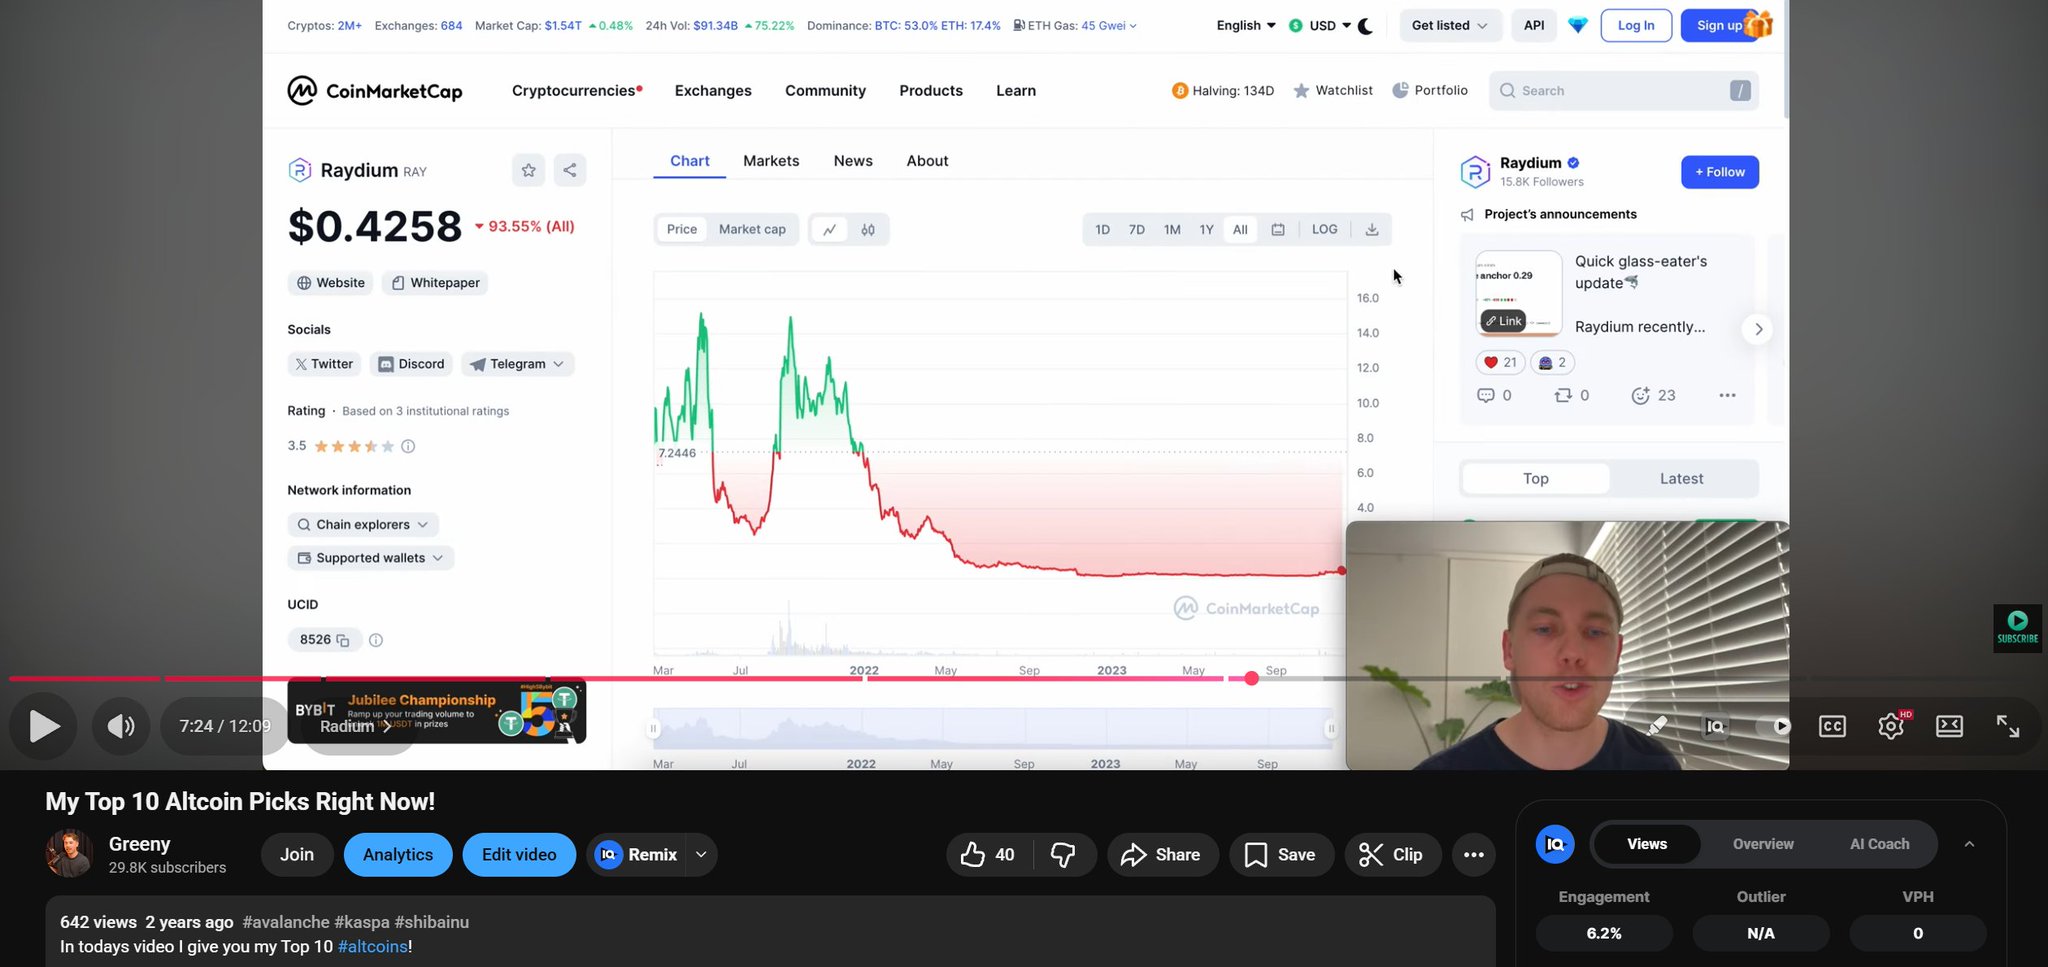2048x967 pixels.
Task: Open the English language dropdown
Action: click(x=1246, y=26)
